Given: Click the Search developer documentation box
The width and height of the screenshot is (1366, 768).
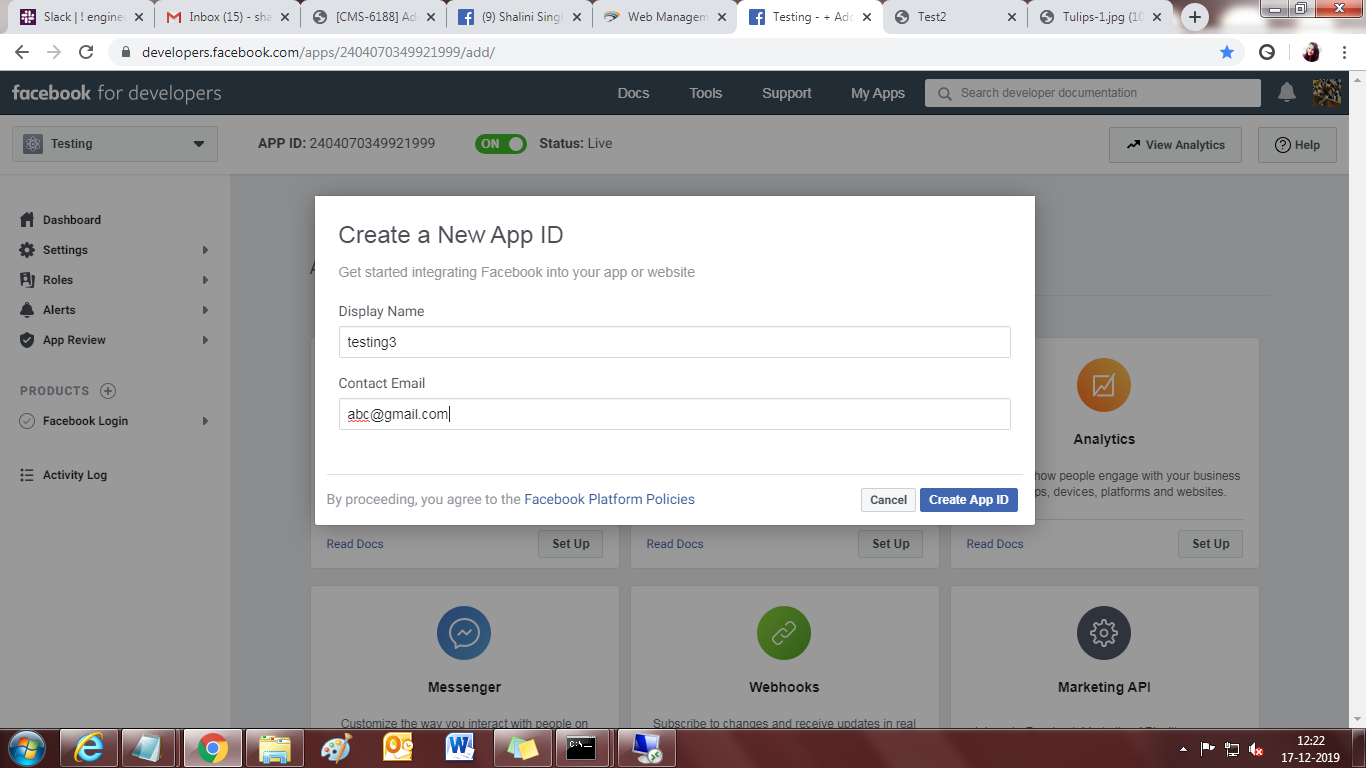Looking at the screenshot, I should point(1093,93).
